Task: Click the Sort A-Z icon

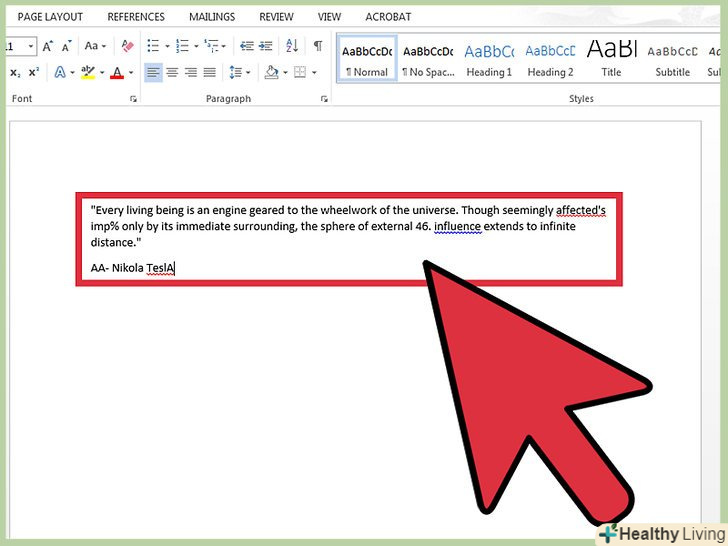Action: coord(292,46)
